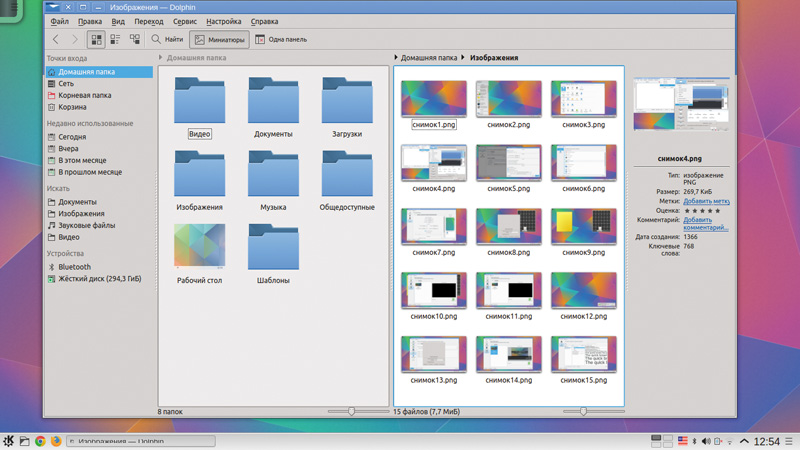Click the Изображения breadcrumb in right pane
The width and height of the screenshot is (800, 450).
(x=494, y=58)
